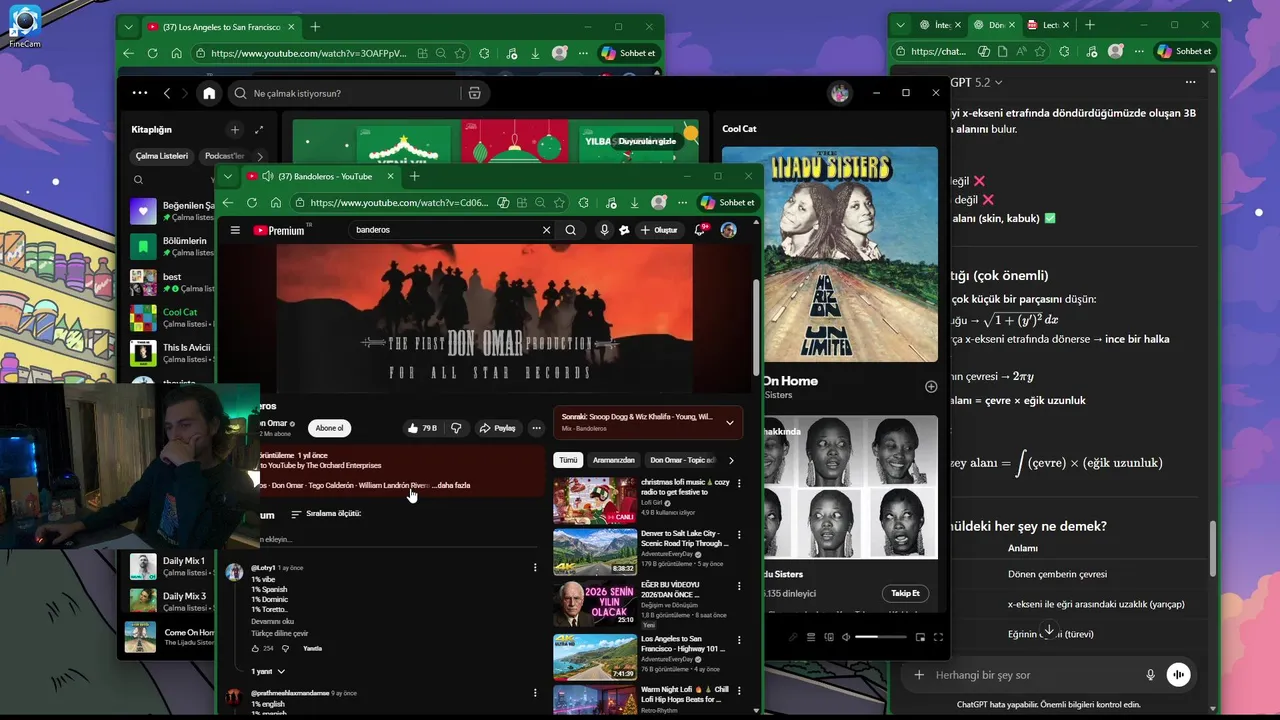Show more Spotify library filter chips
This screenshot has height=720, width=1280.
260,156
